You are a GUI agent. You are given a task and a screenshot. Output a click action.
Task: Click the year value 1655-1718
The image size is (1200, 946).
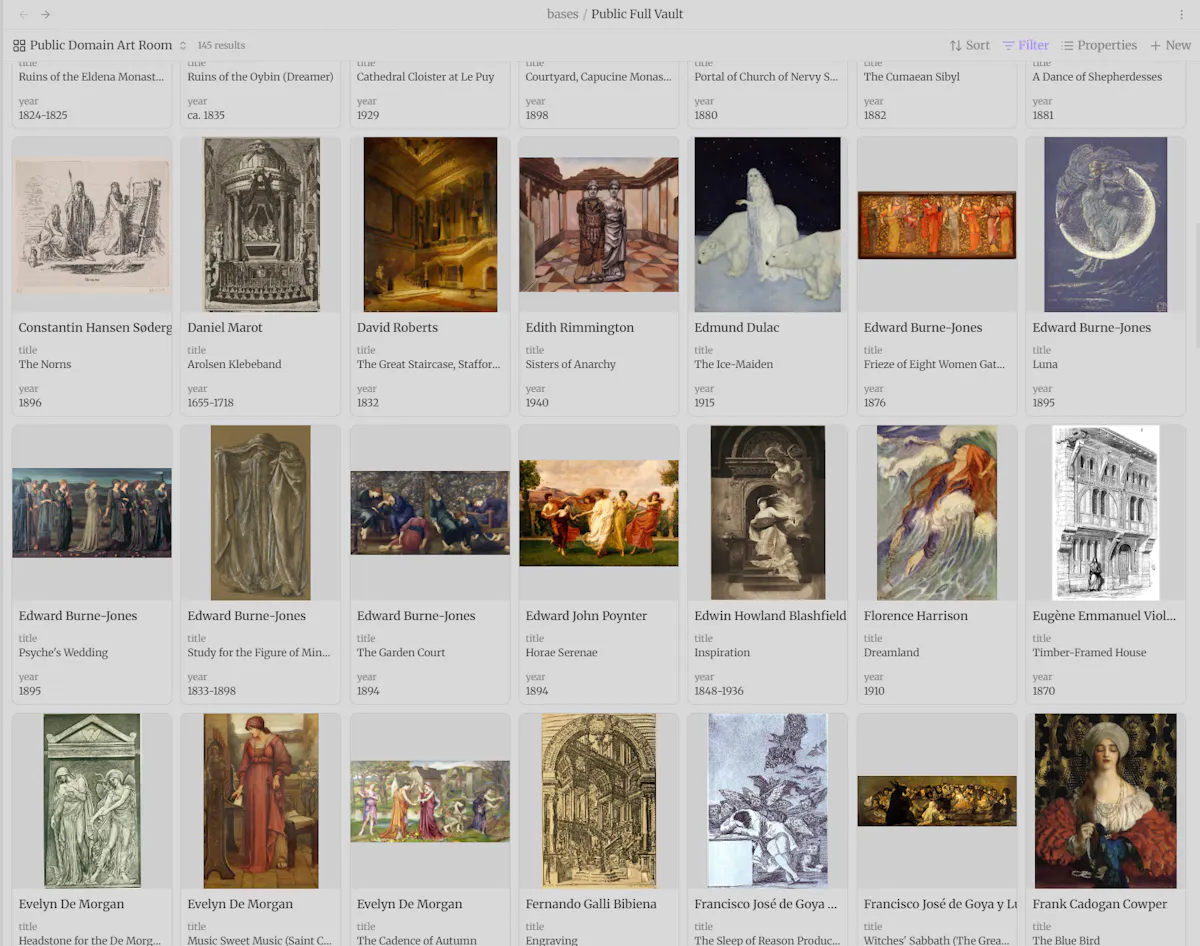click(210, 402)
